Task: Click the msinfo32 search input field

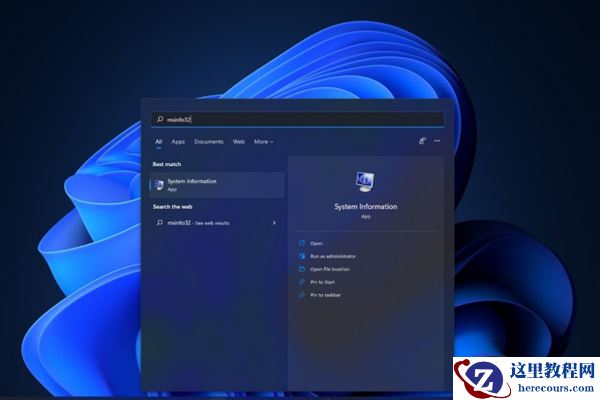Action: (298, 119)
